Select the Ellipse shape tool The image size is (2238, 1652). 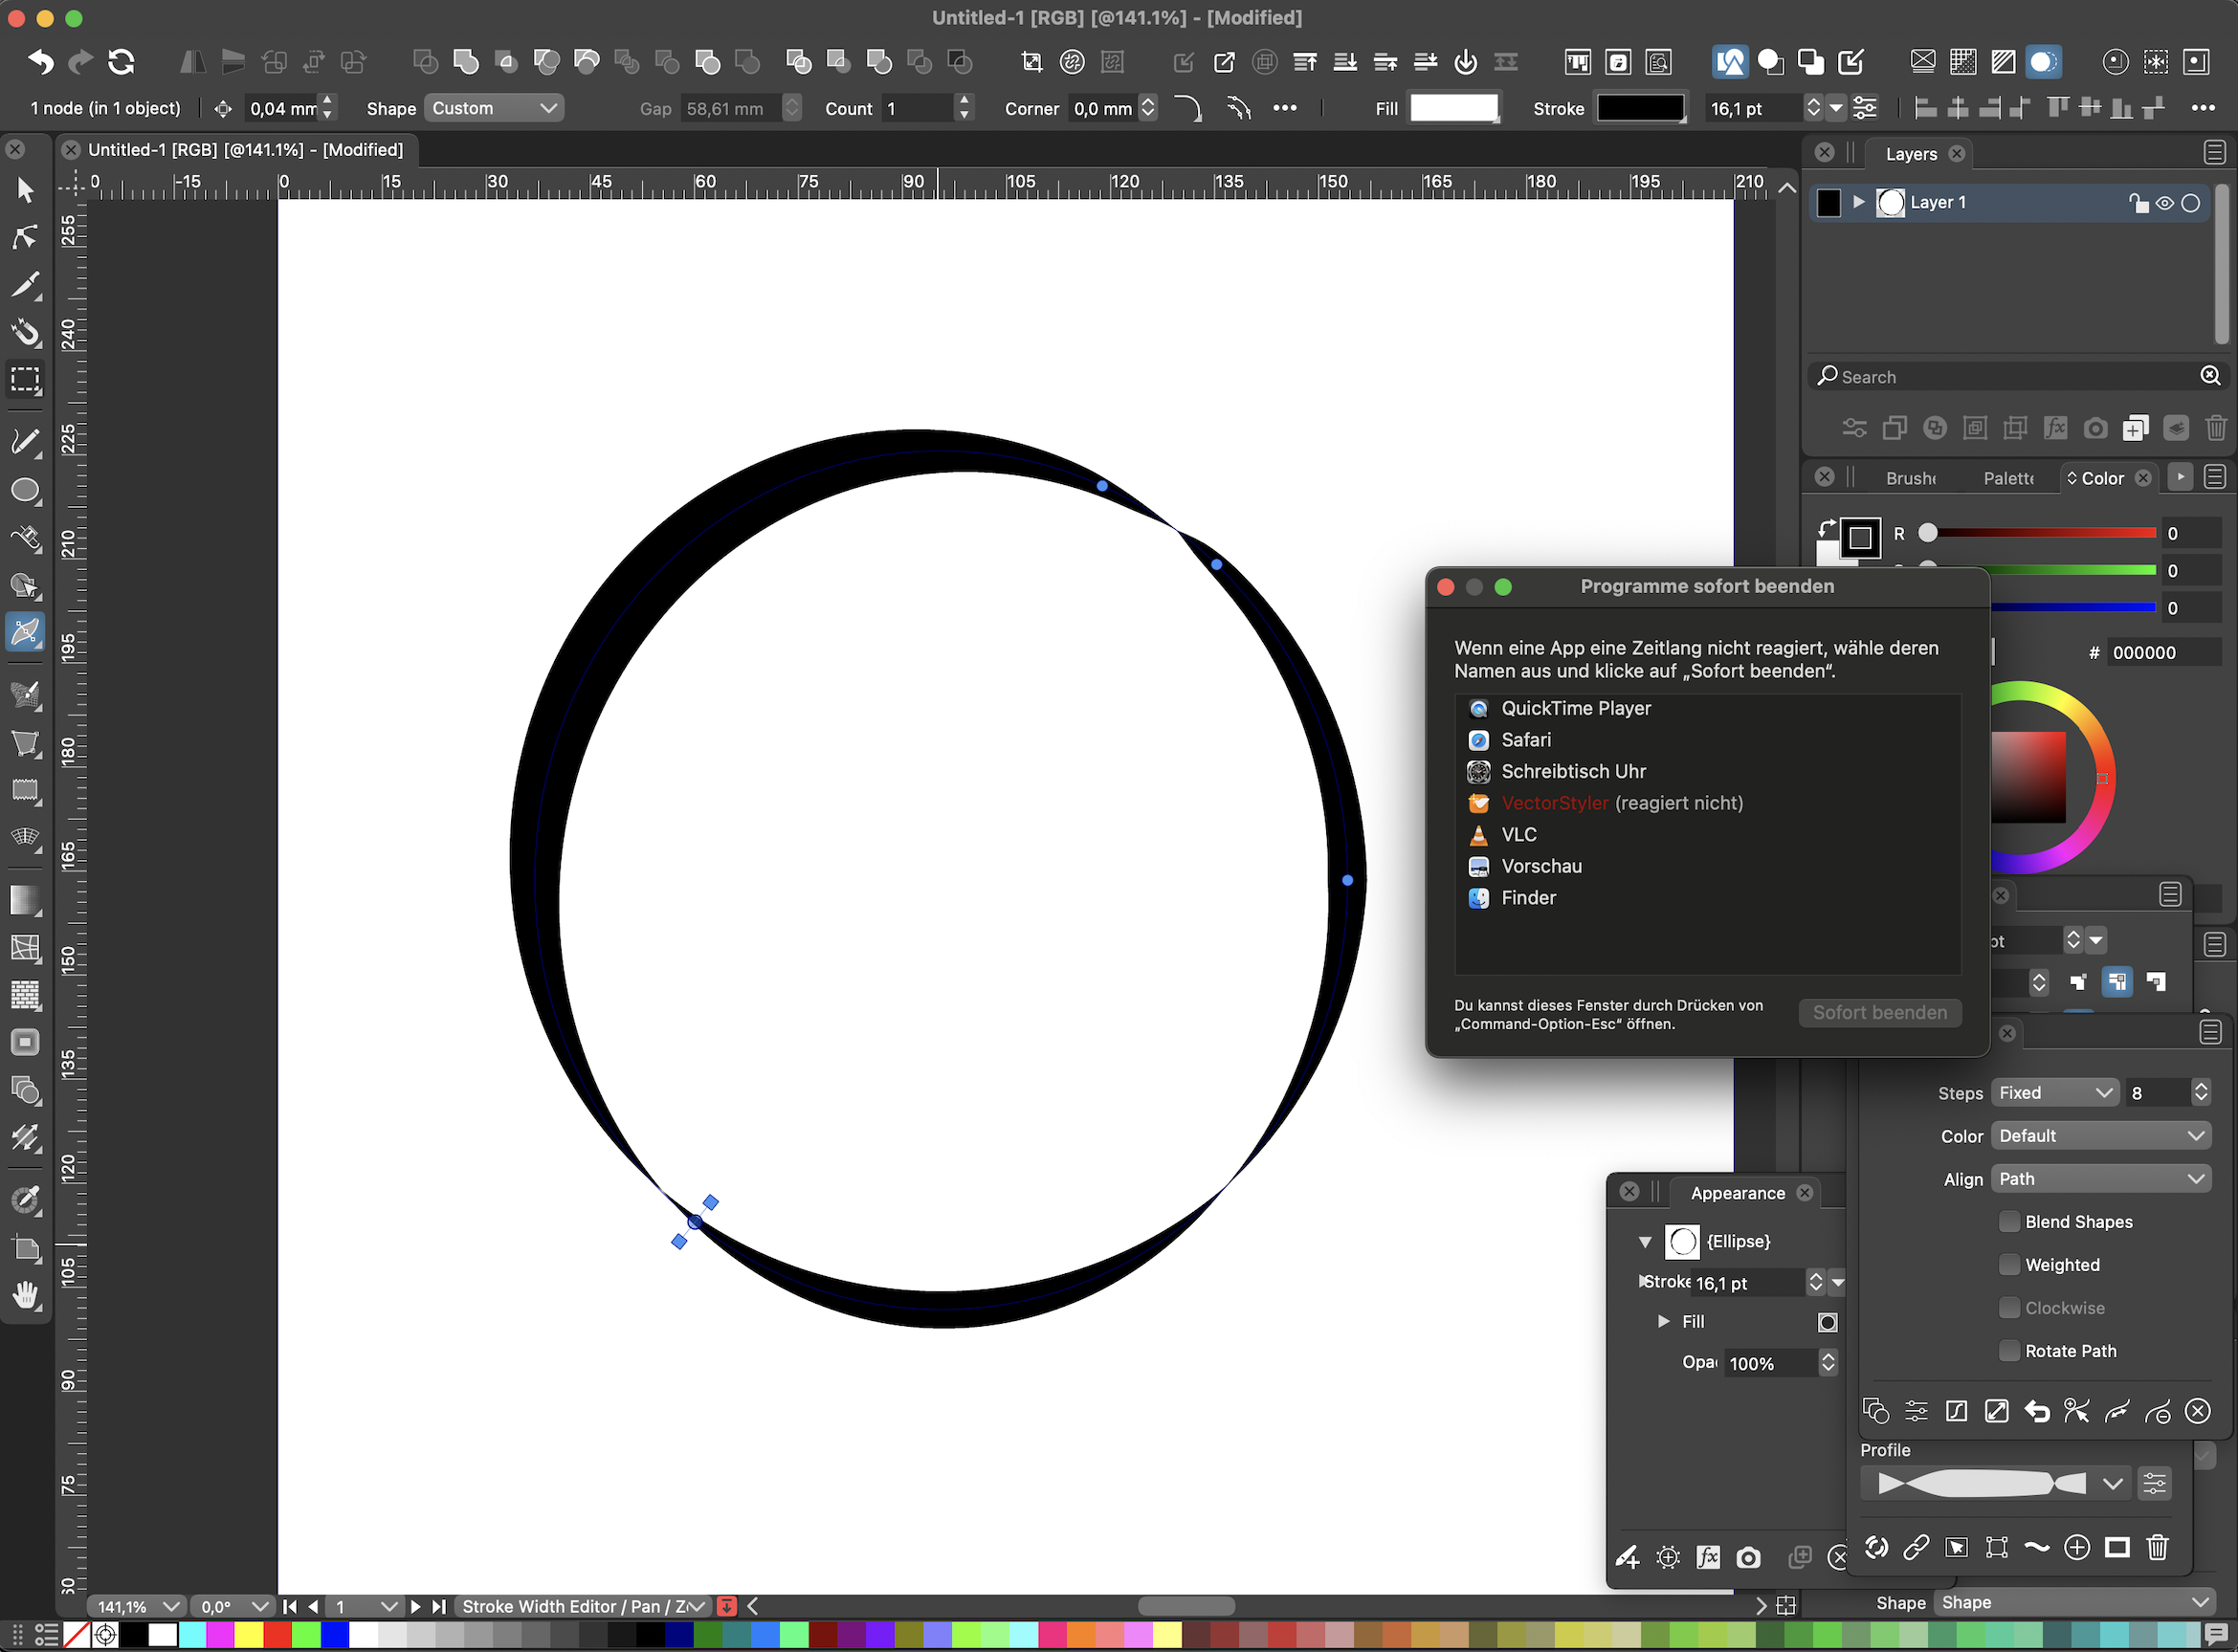coord(25,490)
